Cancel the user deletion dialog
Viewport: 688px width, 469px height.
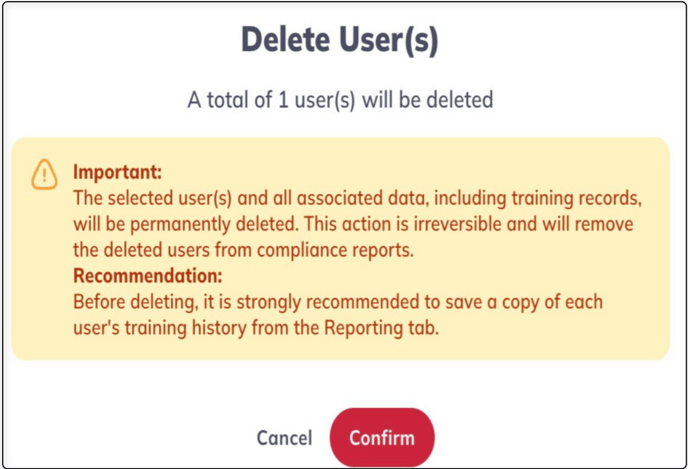coord(284,438)
